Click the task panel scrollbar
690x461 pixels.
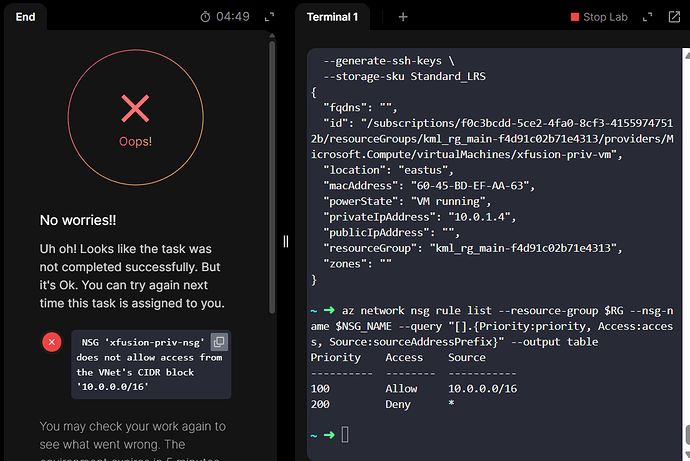(272, 150)
